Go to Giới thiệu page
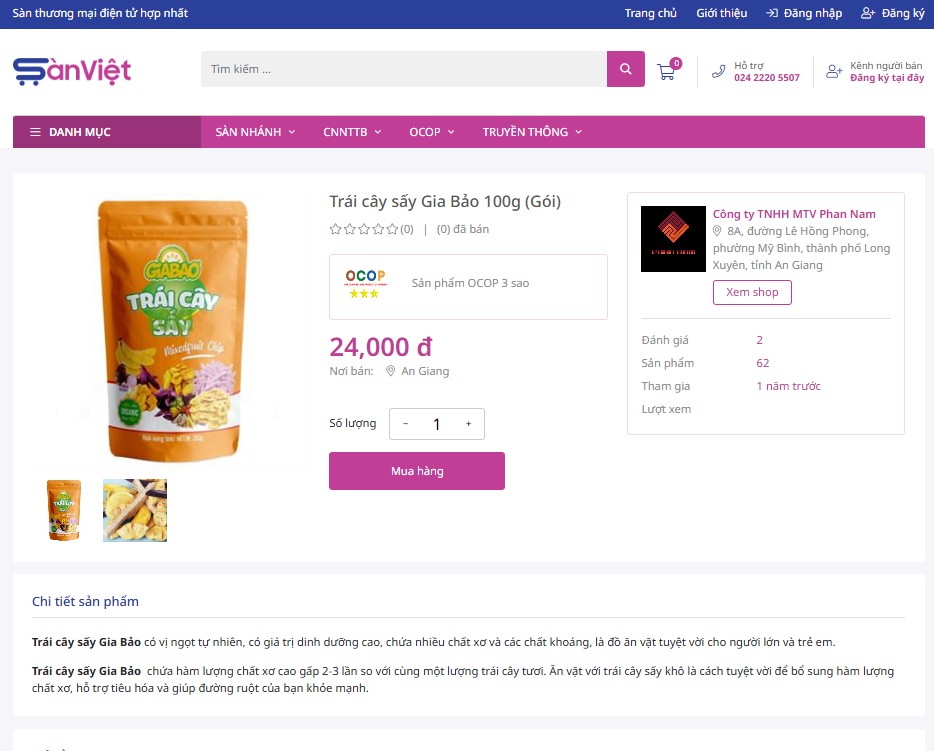Viewport: 934px width, 751px height. coord(721,13)
